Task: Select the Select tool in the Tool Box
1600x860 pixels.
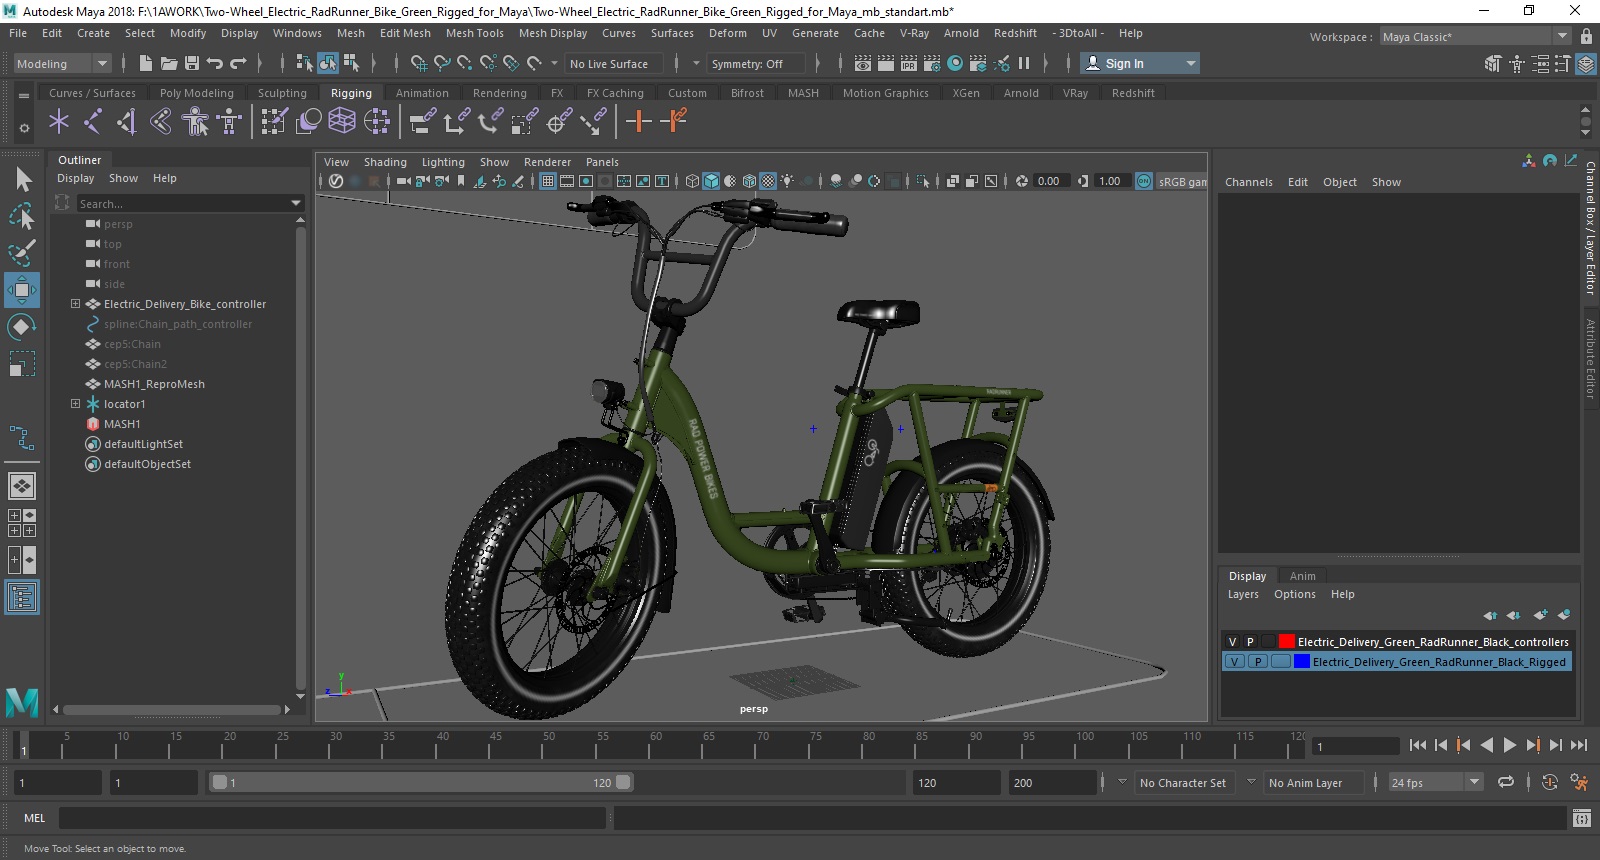Action: click(22, 179)
